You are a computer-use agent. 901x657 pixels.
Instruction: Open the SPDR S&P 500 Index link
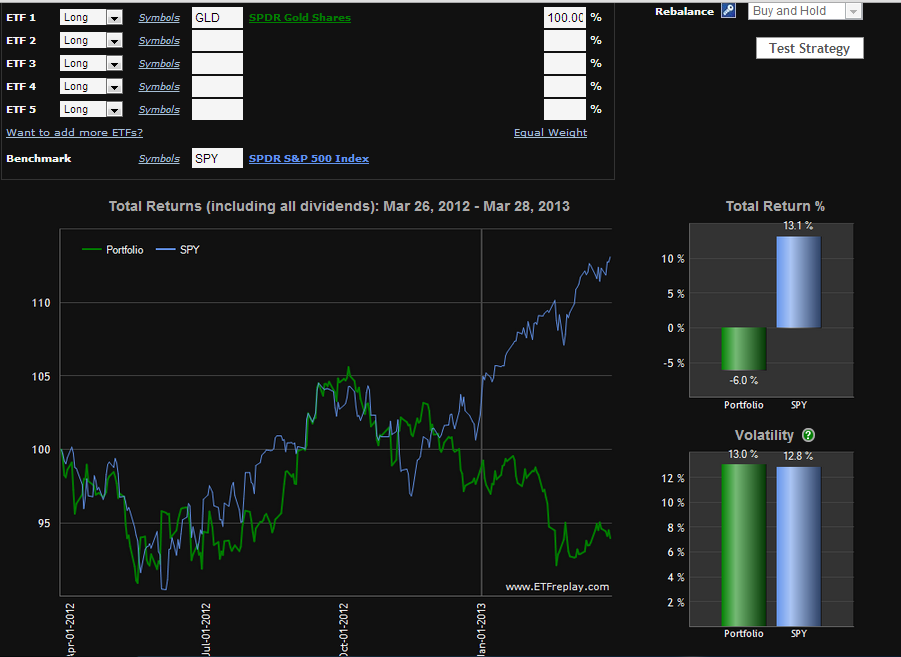click(308, 158)
